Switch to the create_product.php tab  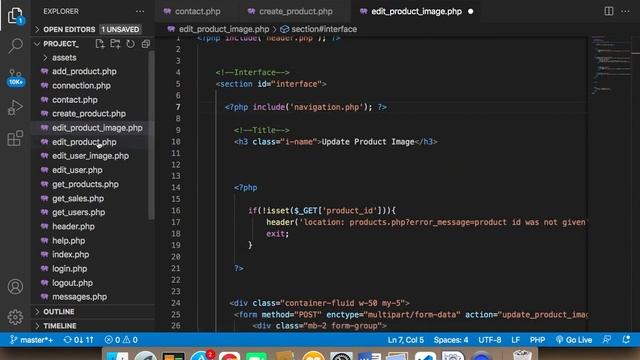point(295,11)
